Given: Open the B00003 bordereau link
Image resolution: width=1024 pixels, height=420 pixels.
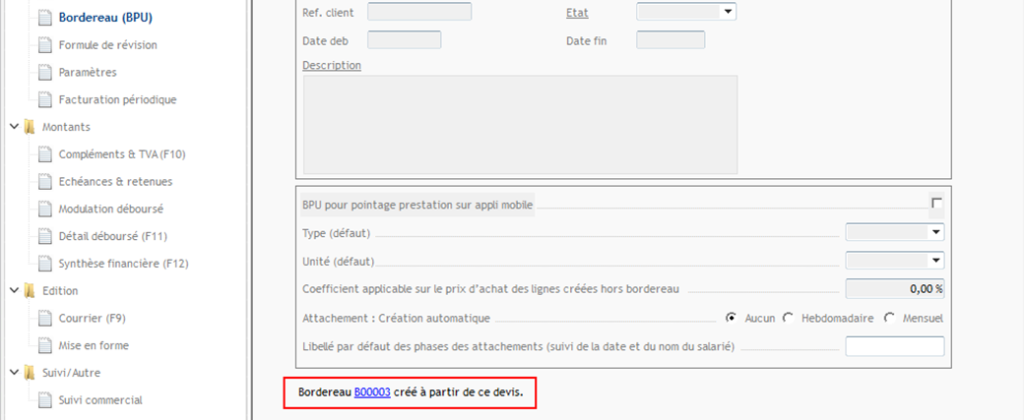Looking at the screenshot, I should click(372, 393).
